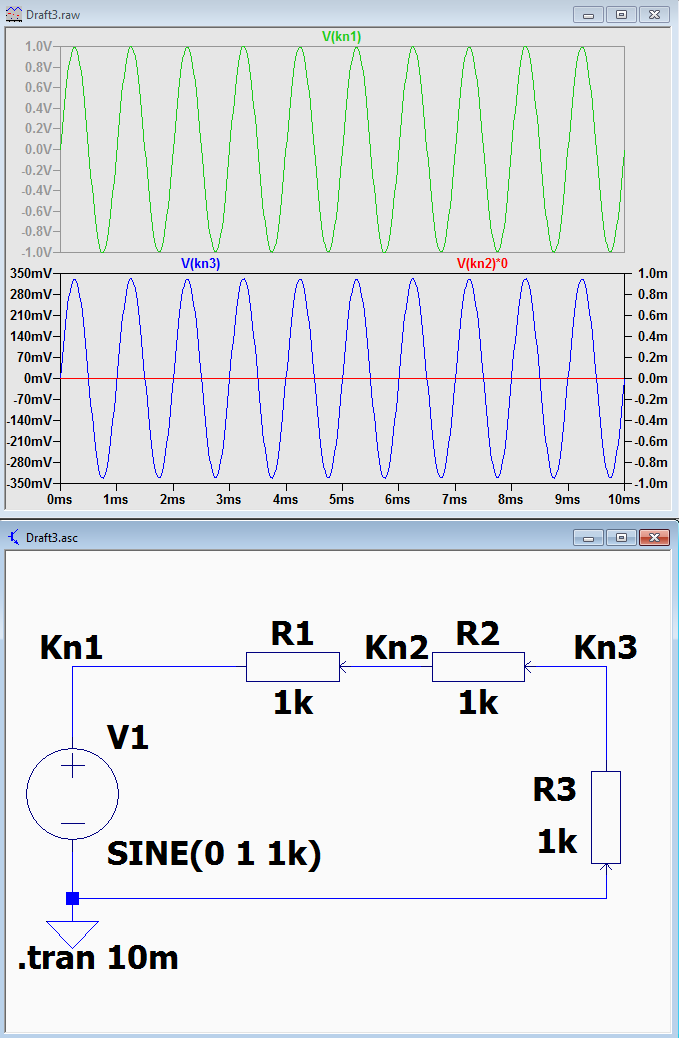Click the Kn2 net label
The image size is (679, 1038).
(397, 647)
